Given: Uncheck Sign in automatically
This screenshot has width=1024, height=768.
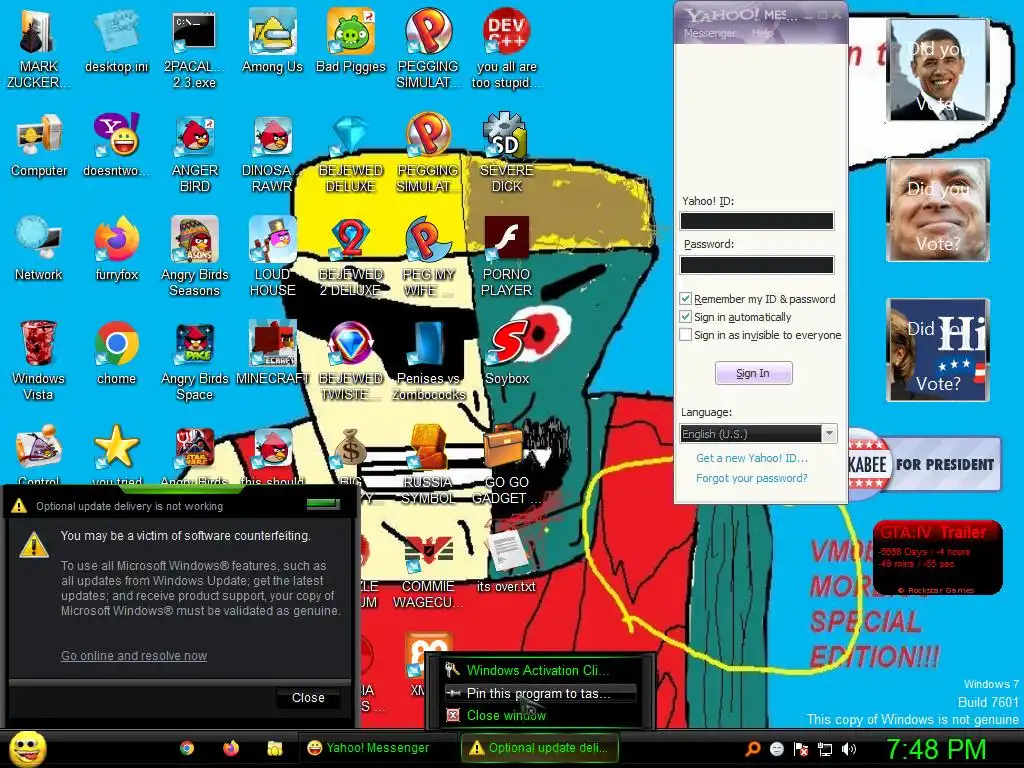Looking at the screenshot, I should (x=685, y=317).
